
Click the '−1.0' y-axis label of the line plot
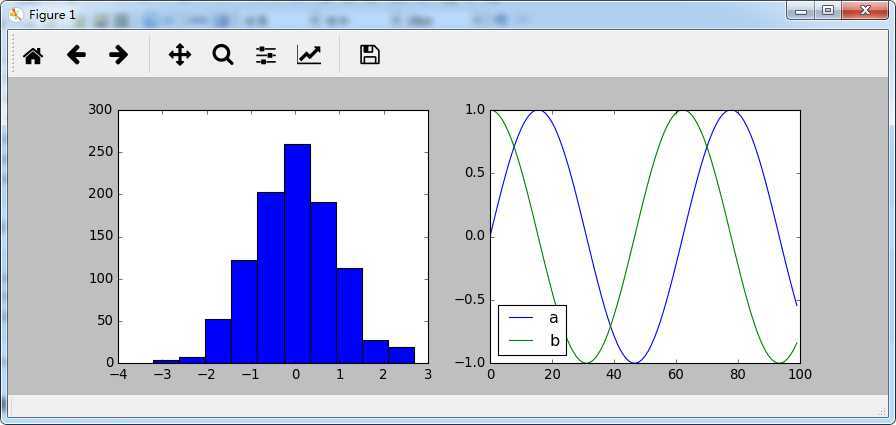coord(470,363)
